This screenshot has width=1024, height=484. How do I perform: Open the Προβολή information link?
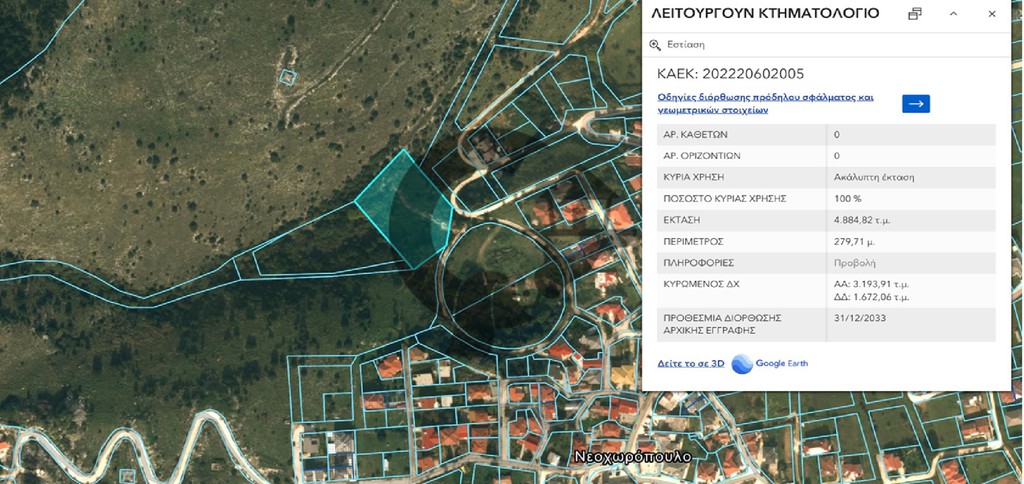pos(855,263)
